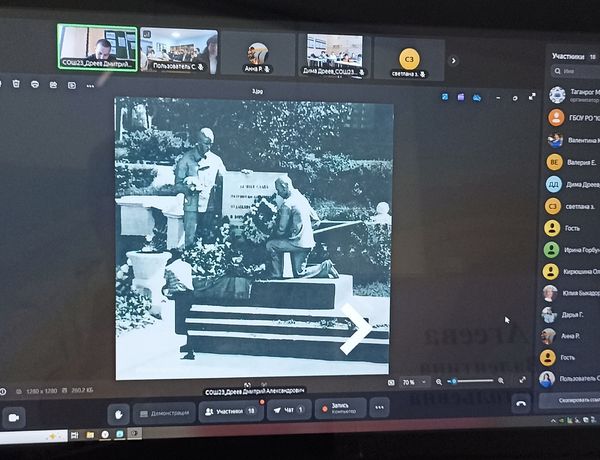Toggle the camera button in meeting bar

[15, 415]
